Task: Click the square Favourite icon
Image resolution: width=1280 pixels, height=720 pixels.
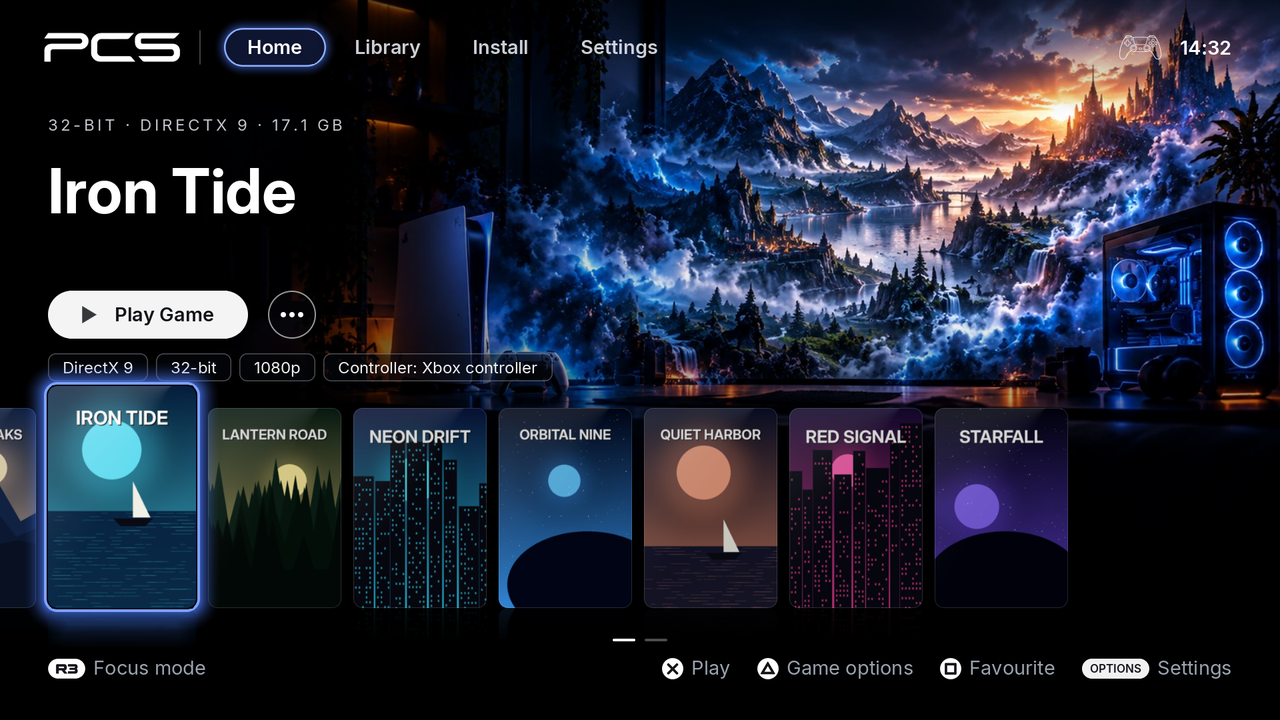Action: pyautogui.click(x=951, y=668)
